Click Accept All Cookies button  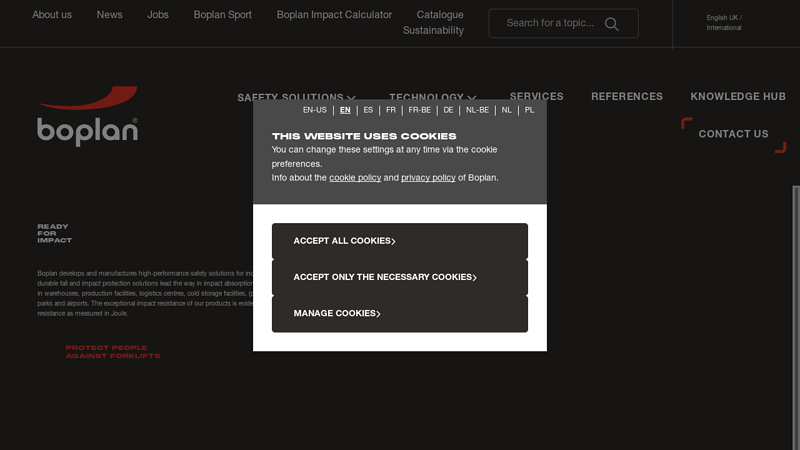[x=400, y=241]
